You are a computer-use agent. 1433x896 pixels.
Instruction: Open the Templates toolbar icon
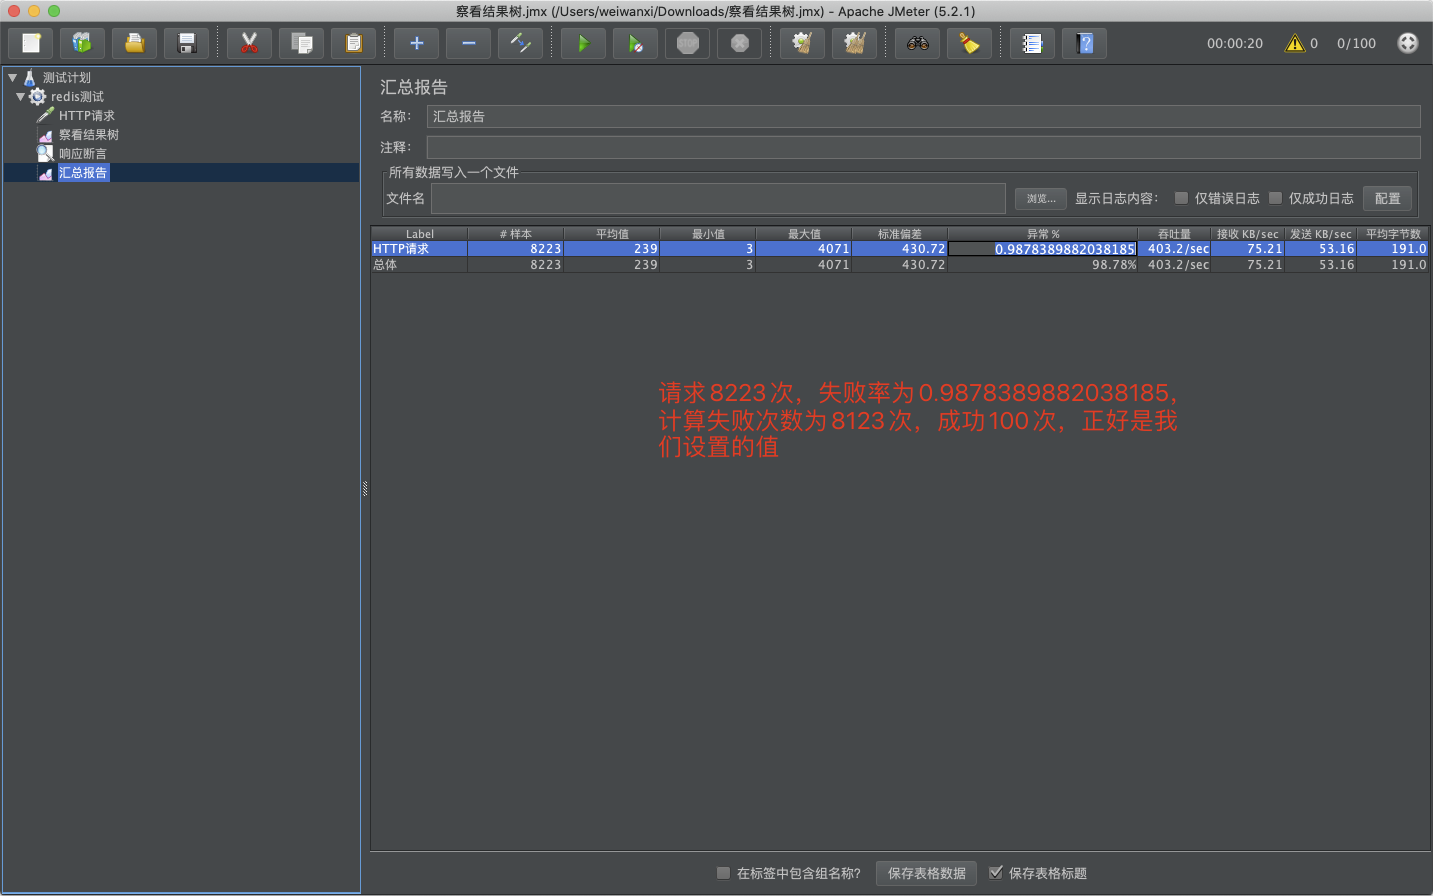pyautogui.click(x=83, y=43)
